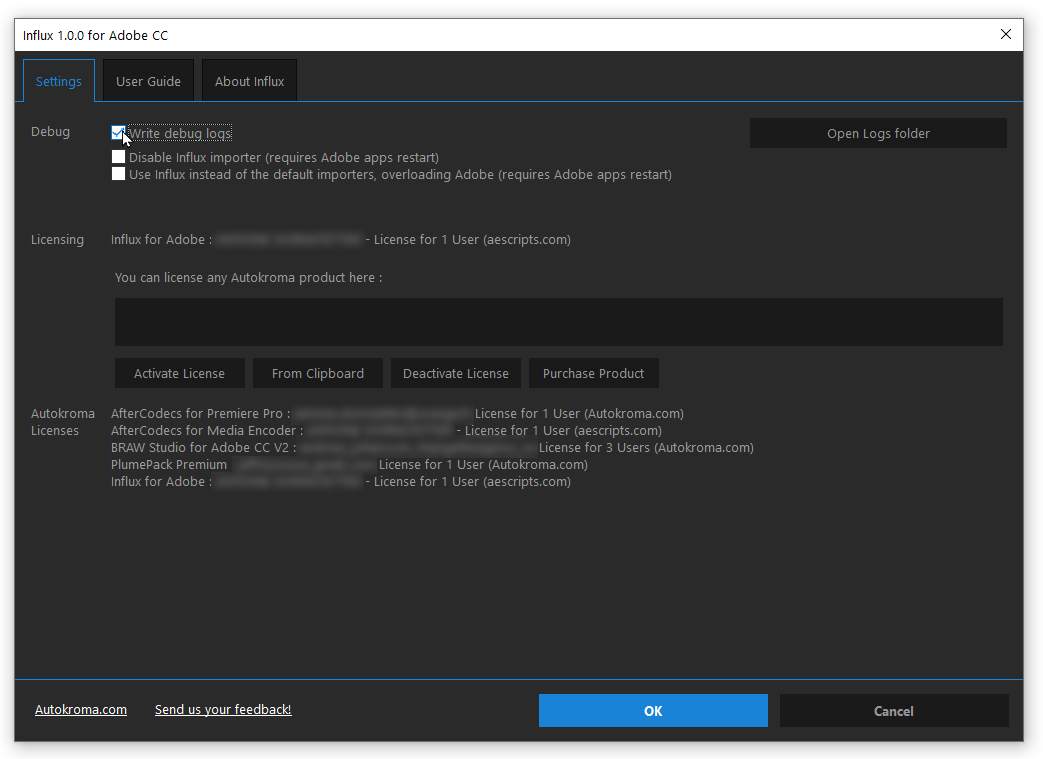
Task: Paste license key From Clipboard
Action: tap(317, 372)
